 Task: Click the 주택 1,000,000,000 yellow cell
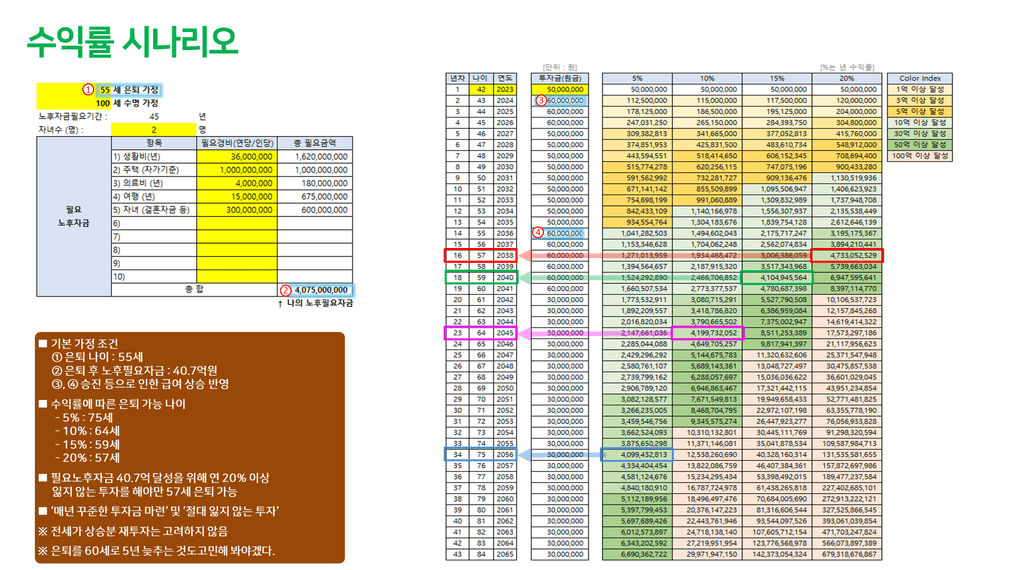tap(237, 170)
